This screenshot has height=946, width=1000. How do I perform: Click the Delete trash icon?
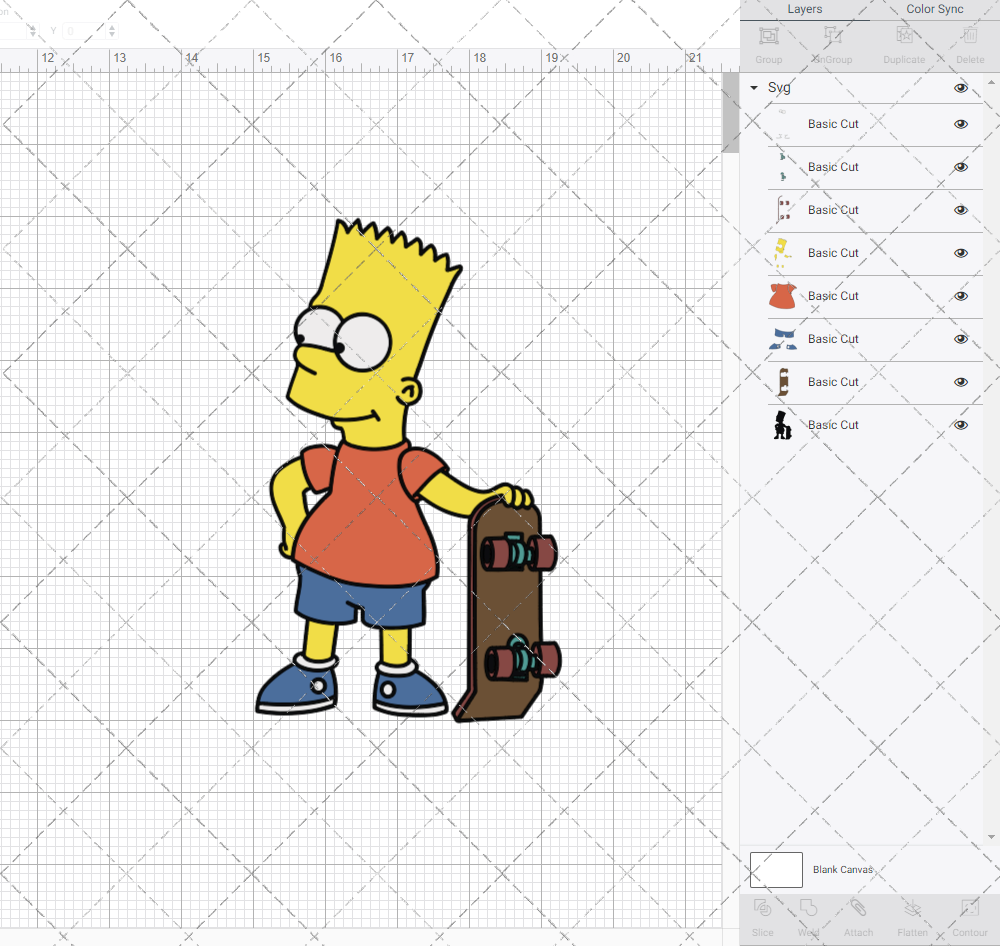tap(970, 36)
